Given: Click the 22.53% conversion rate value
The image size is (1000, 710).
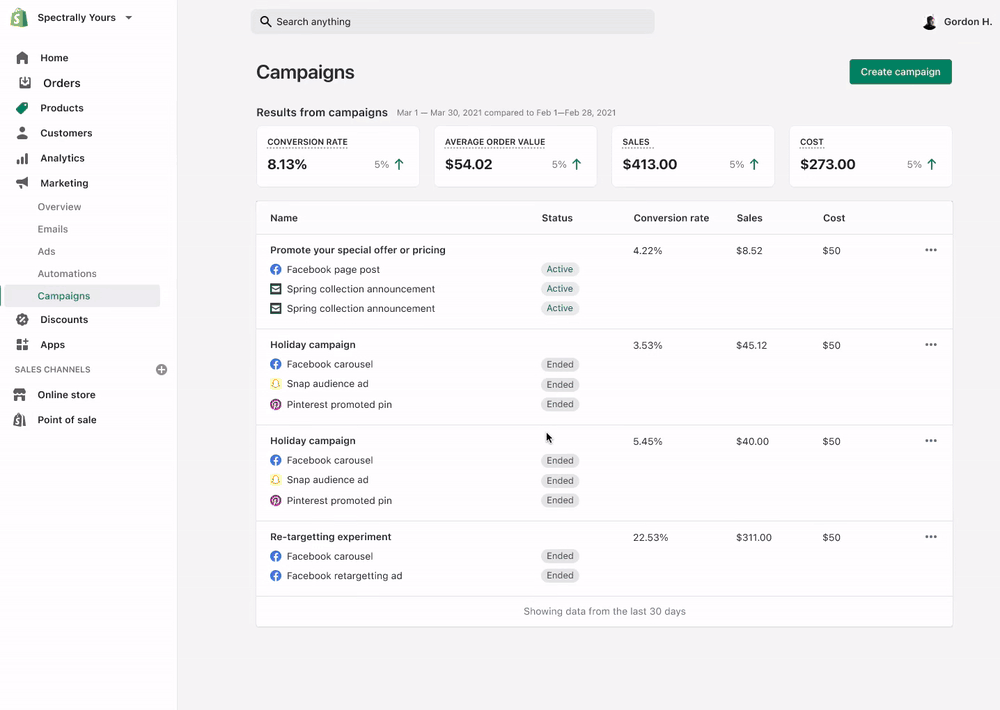Looking at the screenshot, I should (651, 537).
